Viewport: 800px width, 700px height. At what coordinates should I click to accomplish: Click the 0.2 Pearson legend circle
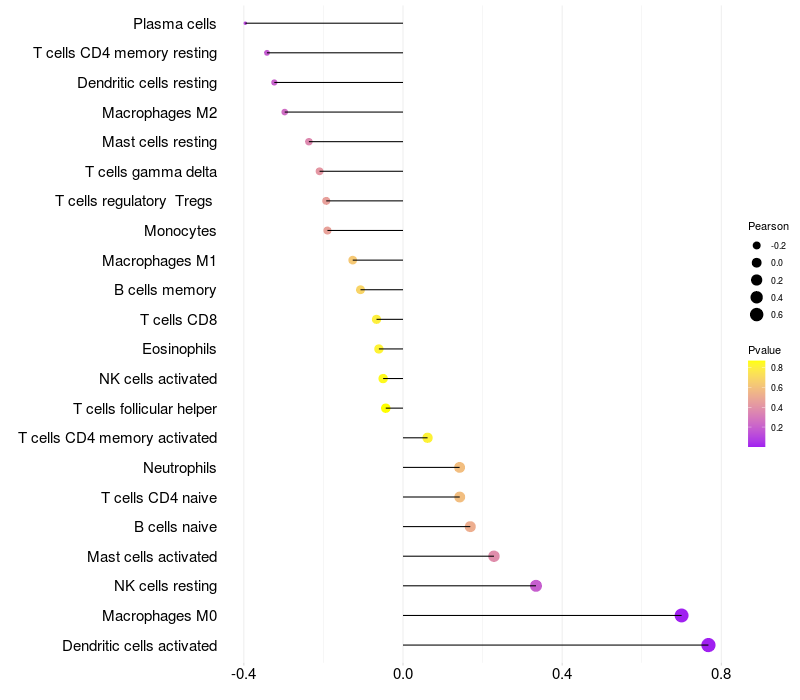(x=757, y=280)
